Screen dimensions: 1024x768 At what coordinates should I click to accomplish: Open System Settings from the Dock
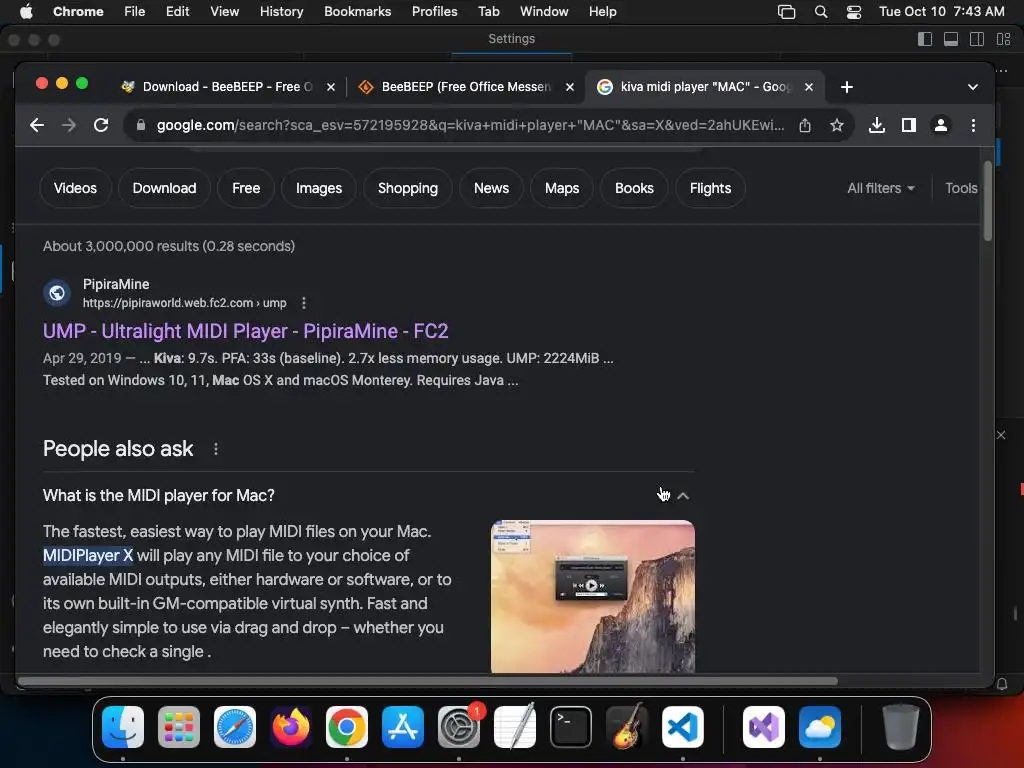point(459,727)
